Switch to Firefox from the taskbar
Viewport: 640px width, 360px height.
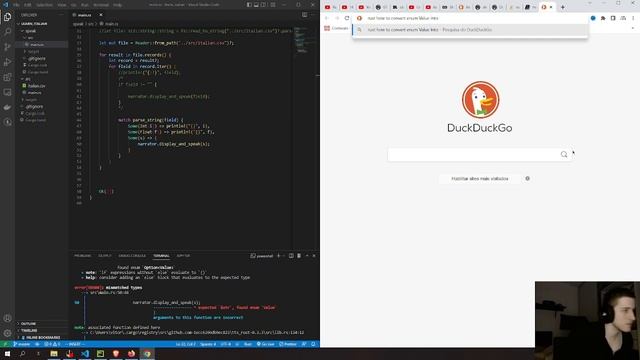click(131, 353)
